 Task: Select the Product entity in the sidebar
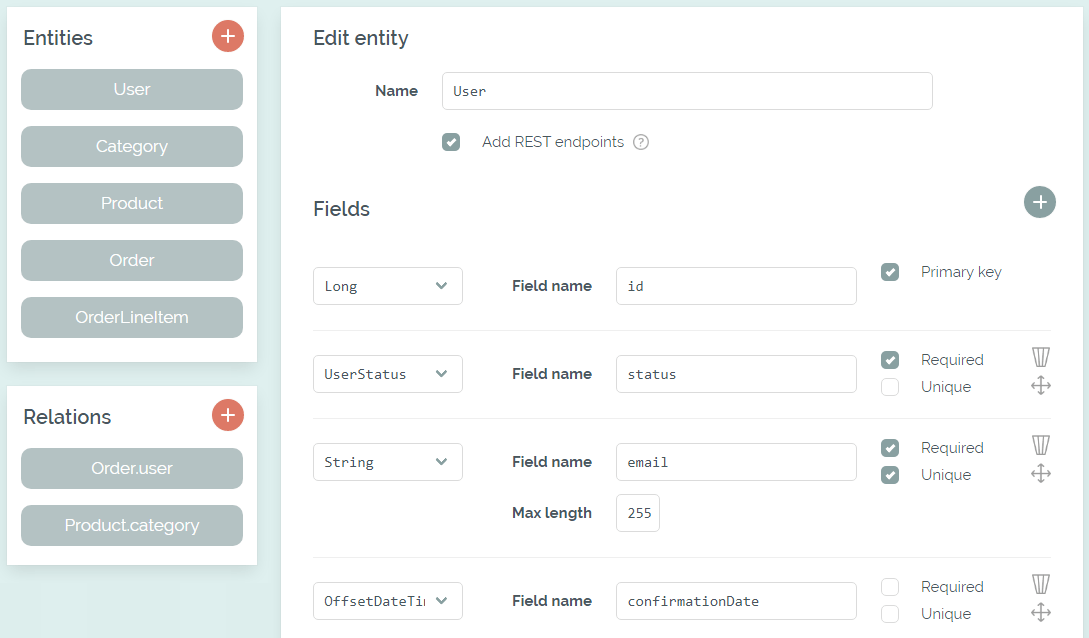(x=131, y=203)
